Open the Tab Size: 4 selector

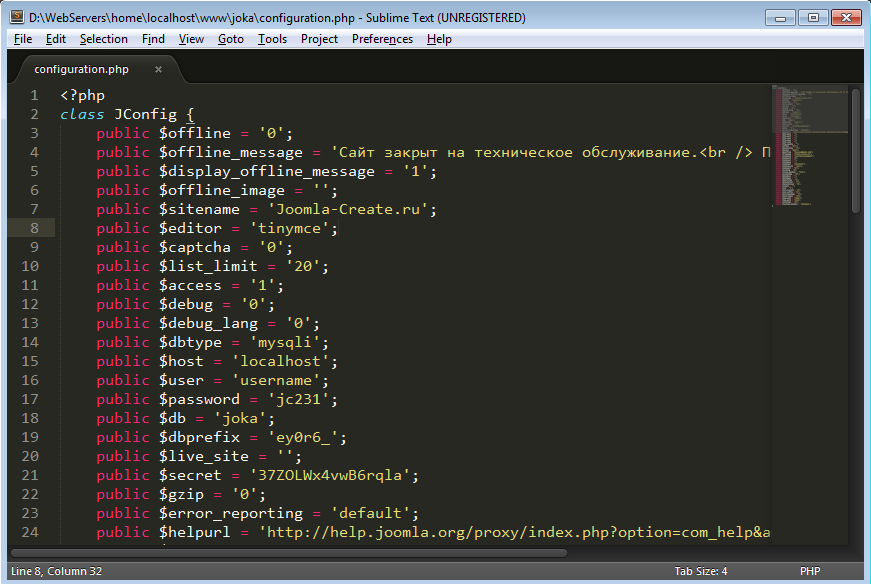700,571
